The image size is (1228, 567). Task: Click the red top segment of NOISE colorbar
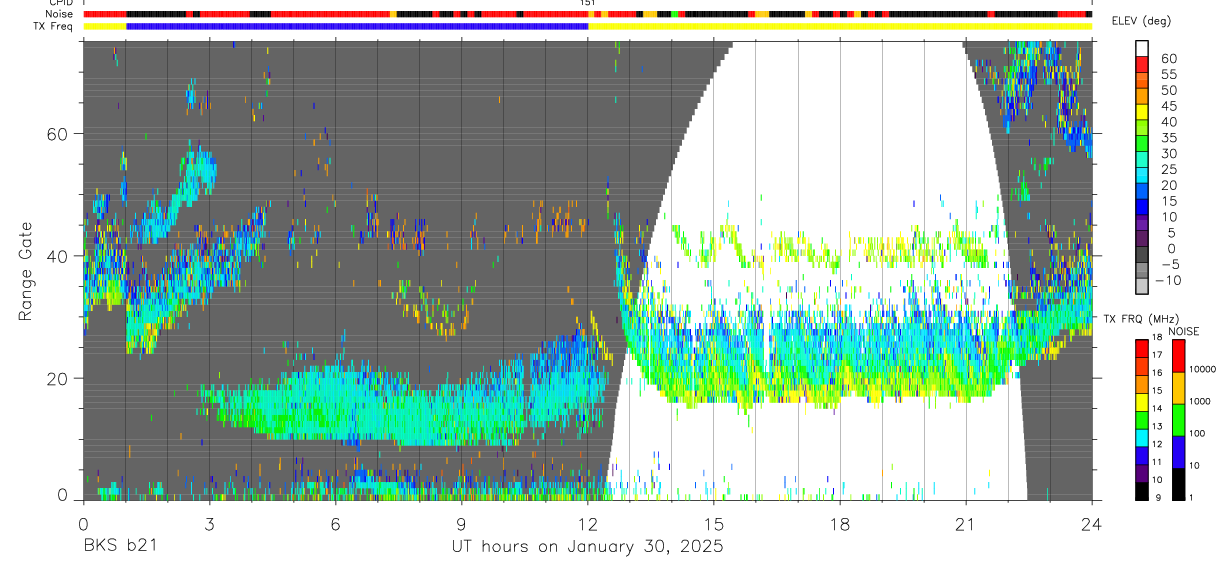pos(1178,356)
